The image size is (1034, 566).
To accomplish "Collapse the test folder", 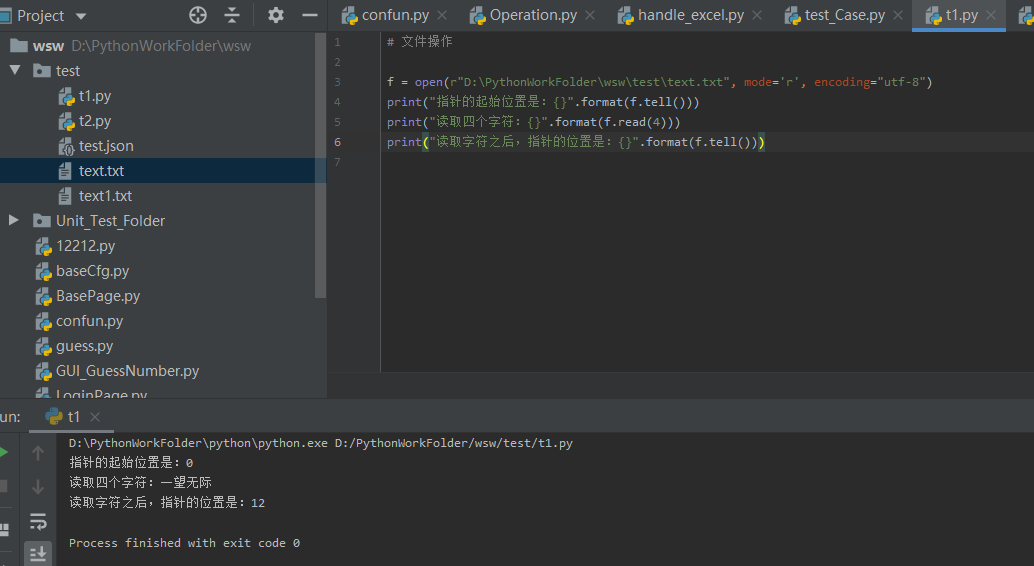I will (15, 70).
